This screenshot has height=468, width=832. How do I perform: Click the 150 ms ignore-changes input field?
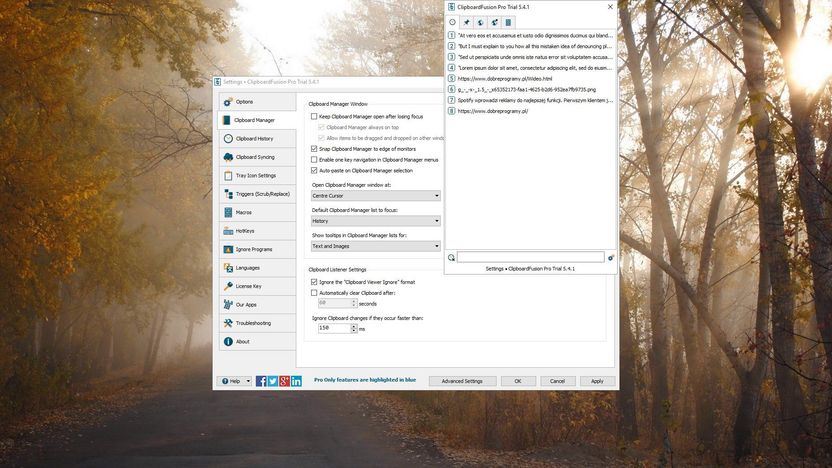pyautogui.click(x=334, y=328)
